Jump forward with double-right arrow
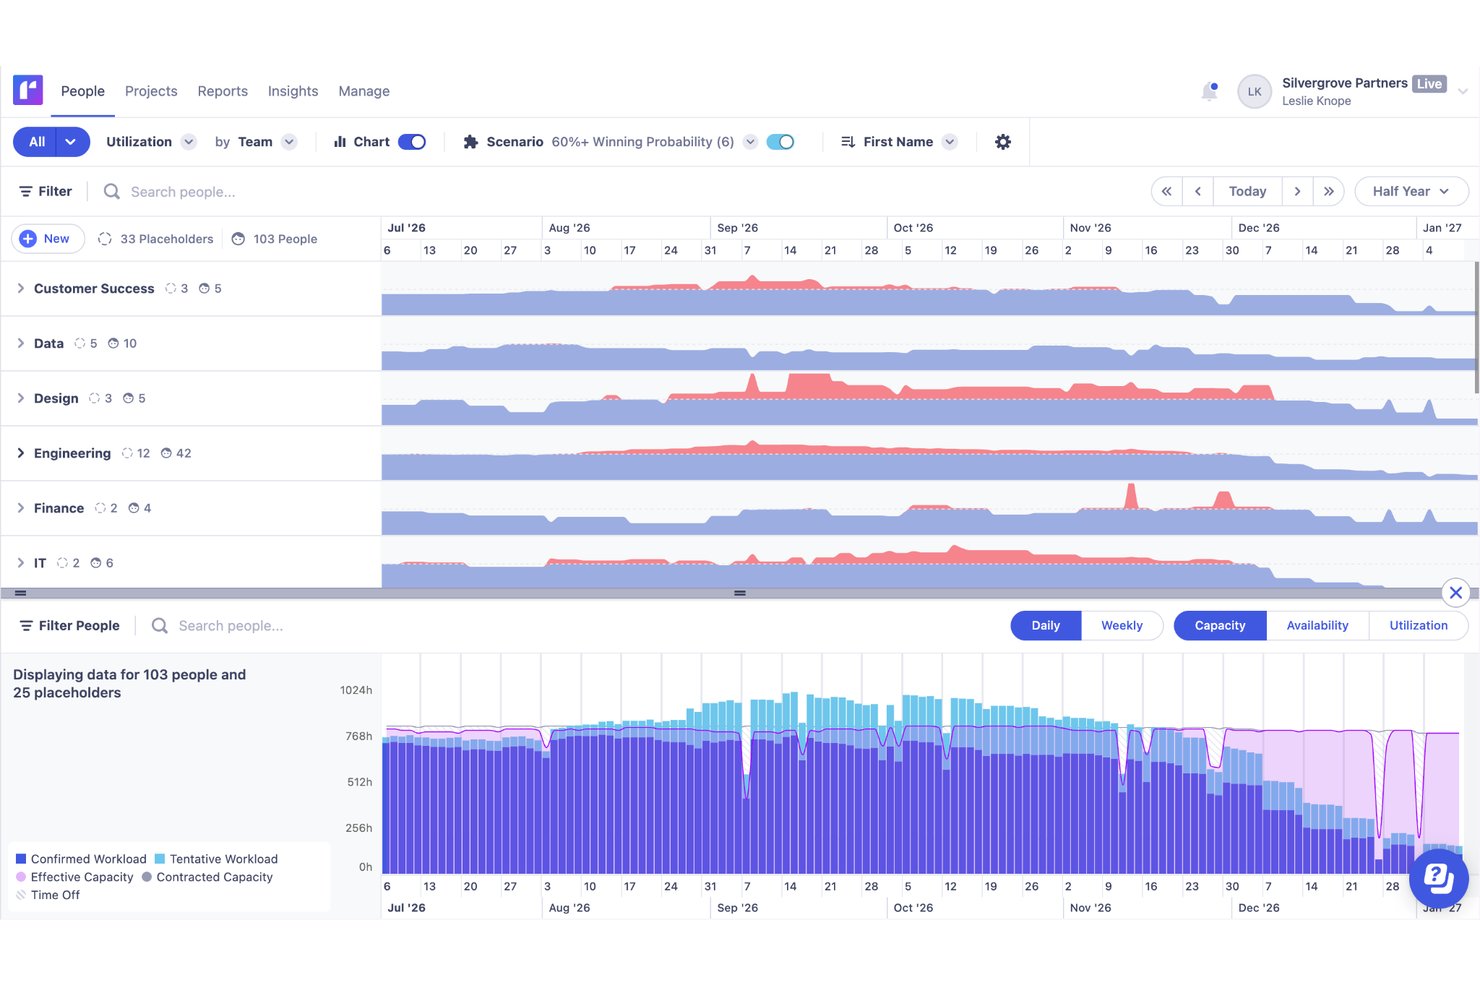1480x987 pixels. pos(1329,191)
